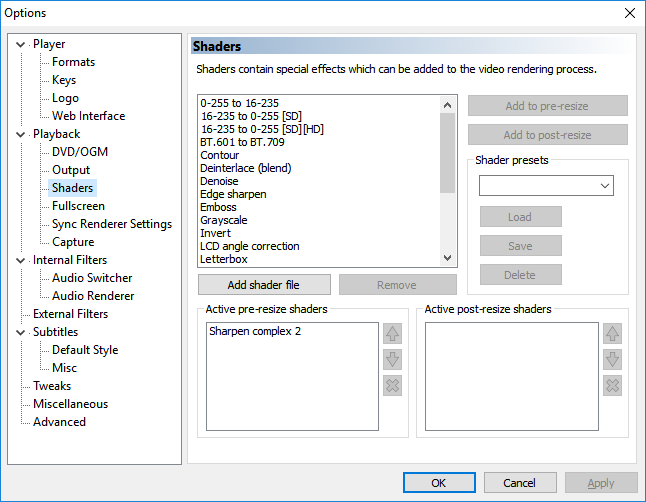Viewport: 646px width, 502px height.
Task: Collapse the Player tree node
Action: (20, 44)
